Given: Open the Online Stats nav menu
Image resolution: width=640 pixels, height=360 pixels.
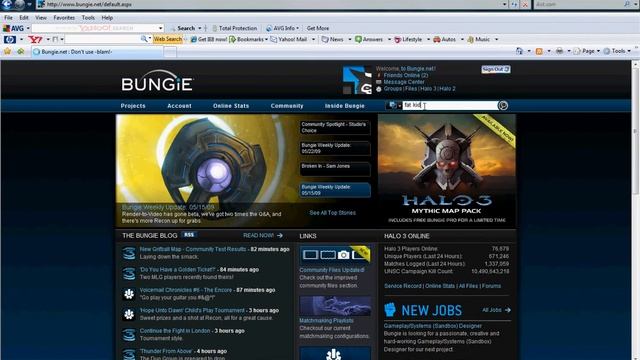Looking at the screenshot, I should tap(231, 106).
